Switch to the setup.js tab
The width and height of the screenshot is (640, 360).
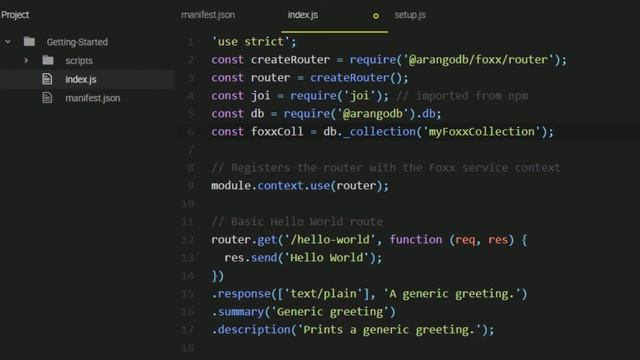[410, 15]
